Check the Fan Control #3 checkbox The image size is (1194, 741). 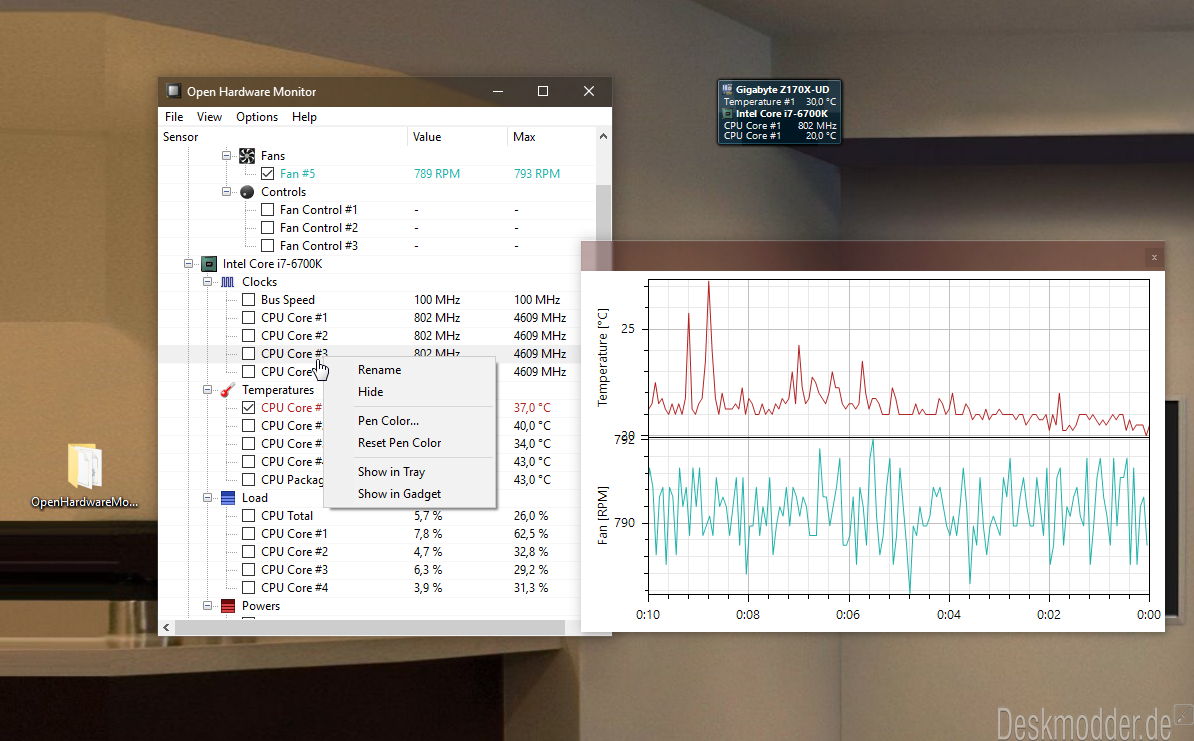tap(267, 246)
